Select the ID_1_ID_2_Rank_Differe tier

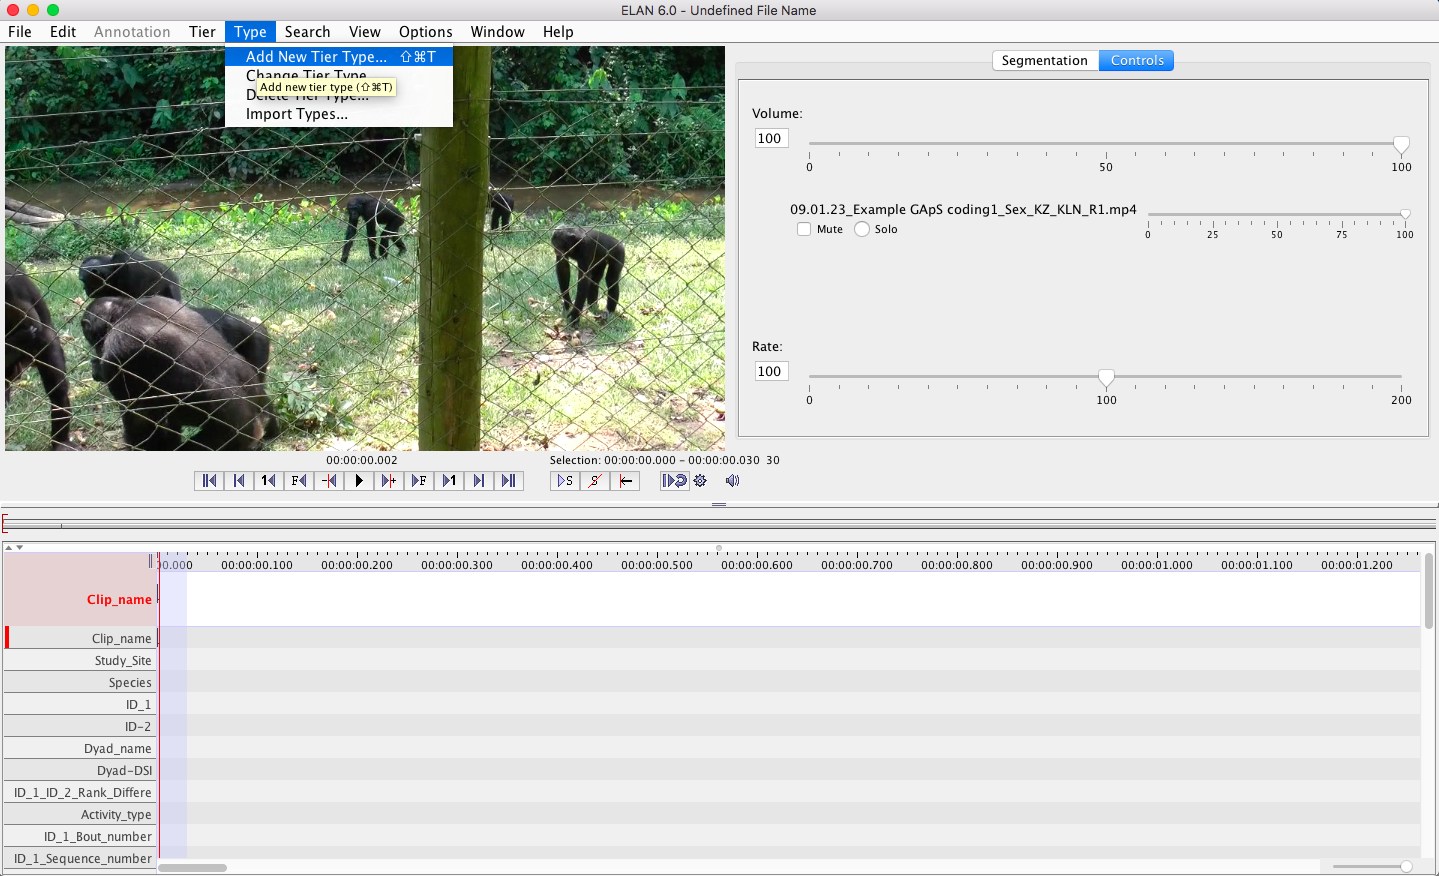[80, 792]
